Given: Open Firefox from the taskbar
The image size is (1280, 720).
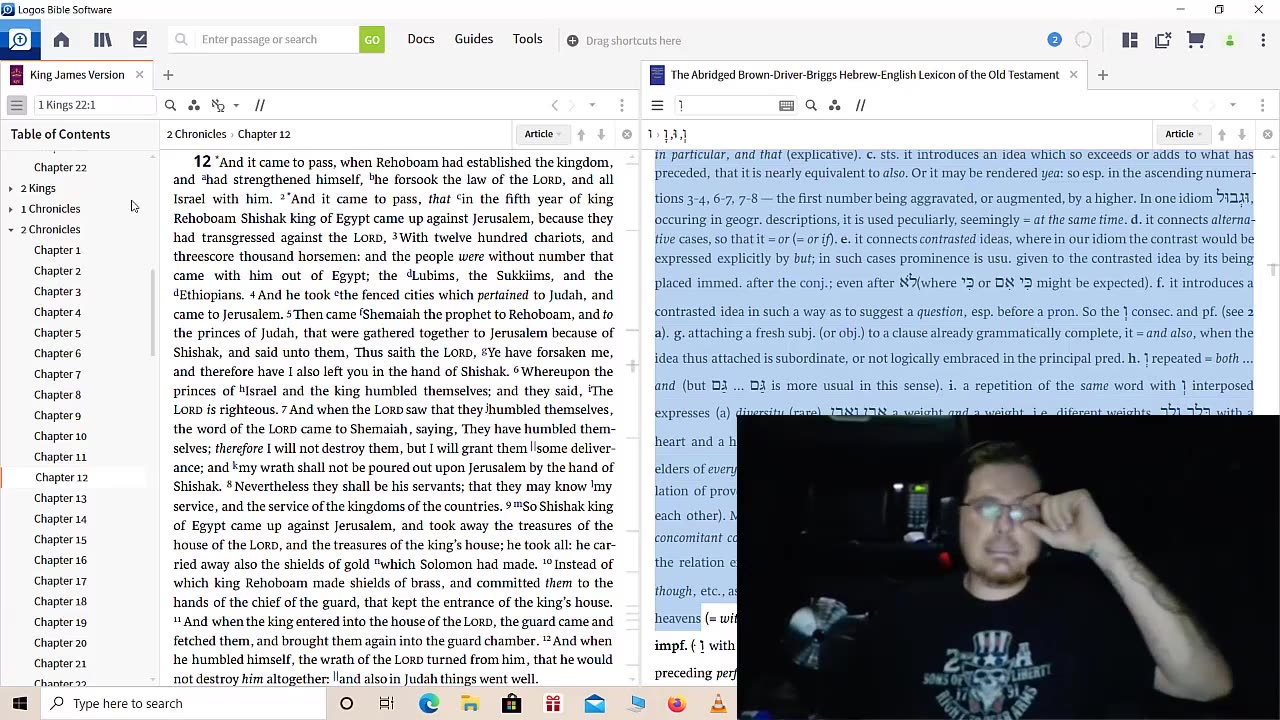Looking at the screenshot, I should tap(677, 704).
